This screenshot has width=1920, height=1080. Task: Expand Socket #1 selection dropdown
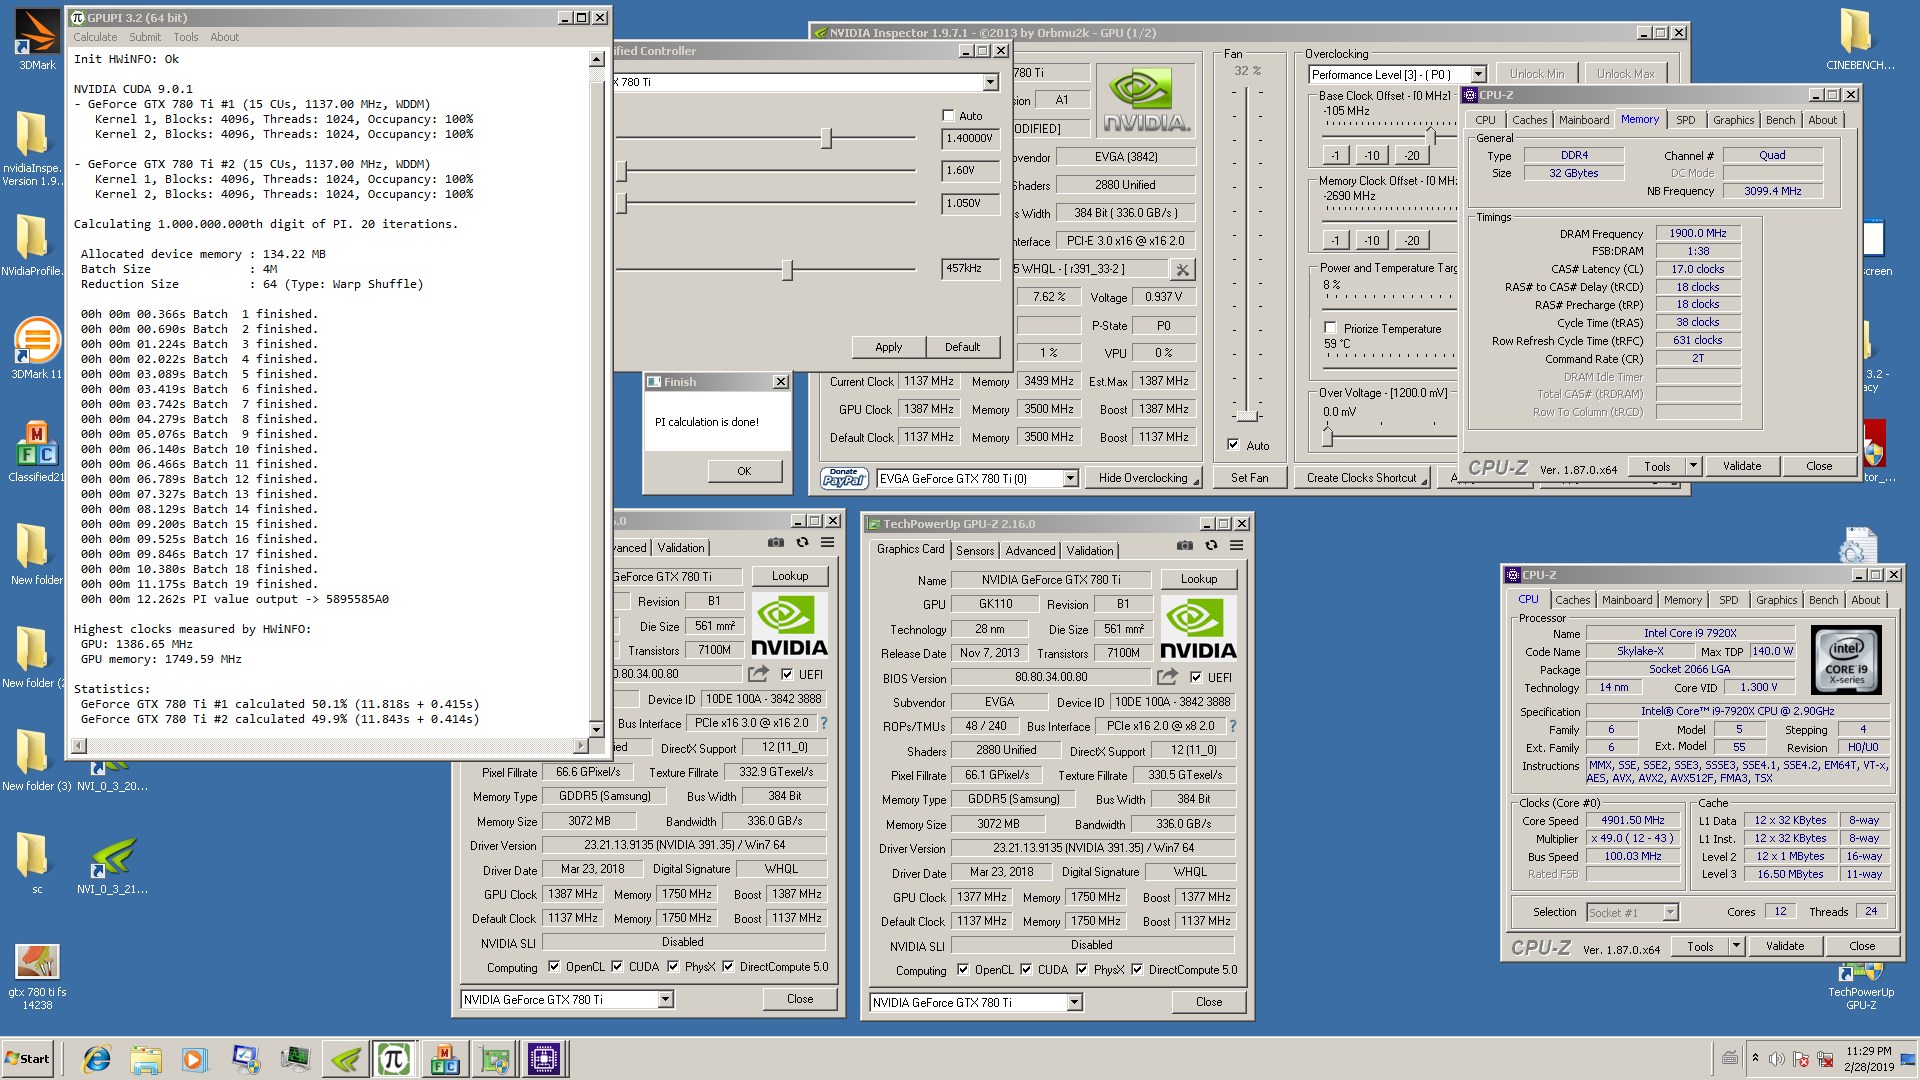[1670, 912]
